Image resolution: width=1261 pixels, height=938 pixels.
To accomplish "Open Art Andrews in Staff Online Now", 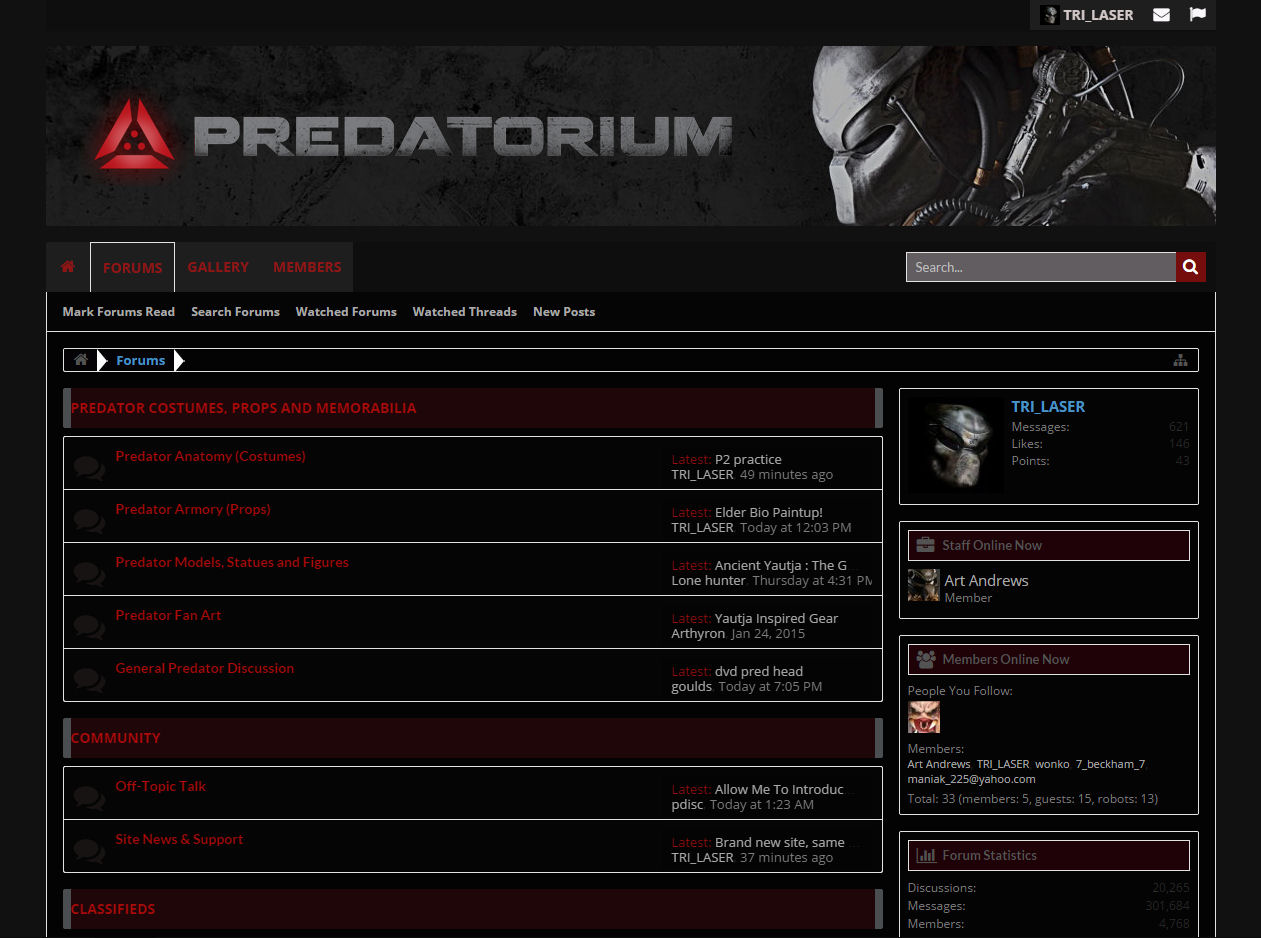I will point(986,580).
